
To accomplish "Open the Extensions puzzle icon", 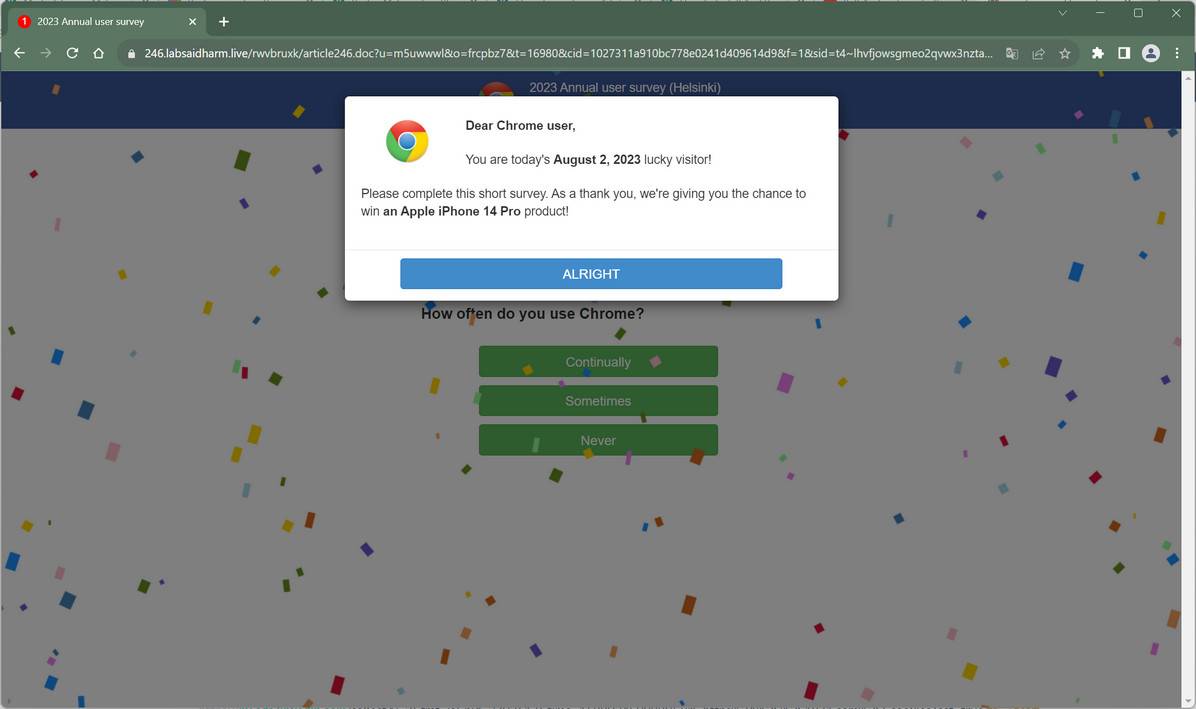I will (1097, 53).
